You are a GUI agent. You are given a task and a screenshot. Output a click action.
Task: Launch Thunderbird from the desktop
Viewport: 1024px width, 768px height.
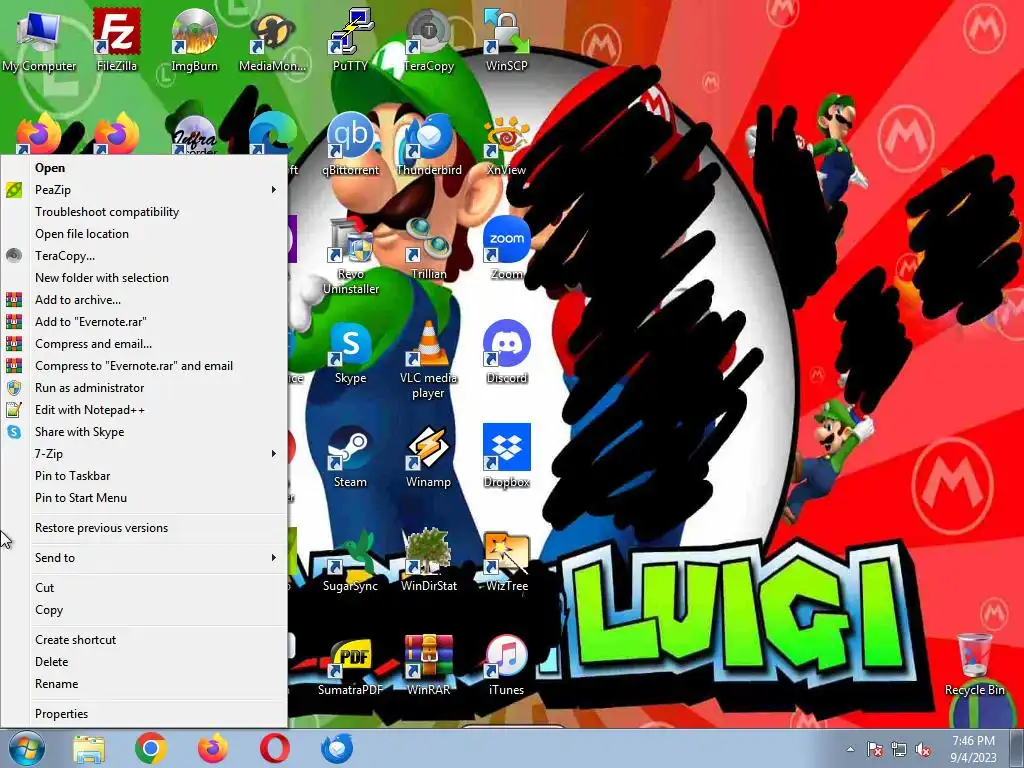(x=428, y=144)
